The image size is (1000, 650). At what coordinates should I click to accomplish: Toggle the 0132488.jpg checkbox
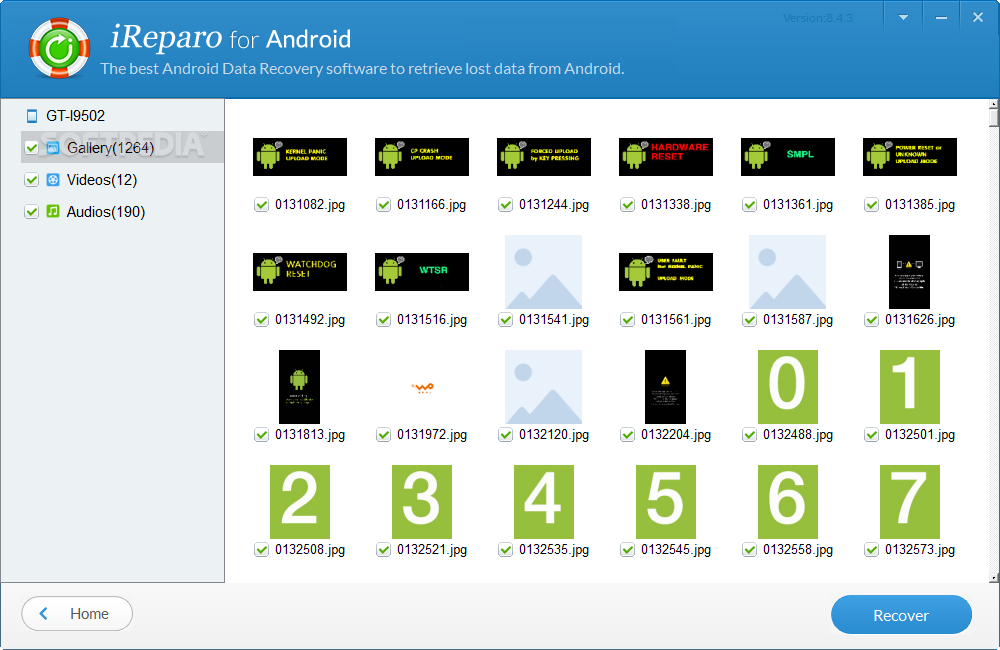click(x=749, y=434)
